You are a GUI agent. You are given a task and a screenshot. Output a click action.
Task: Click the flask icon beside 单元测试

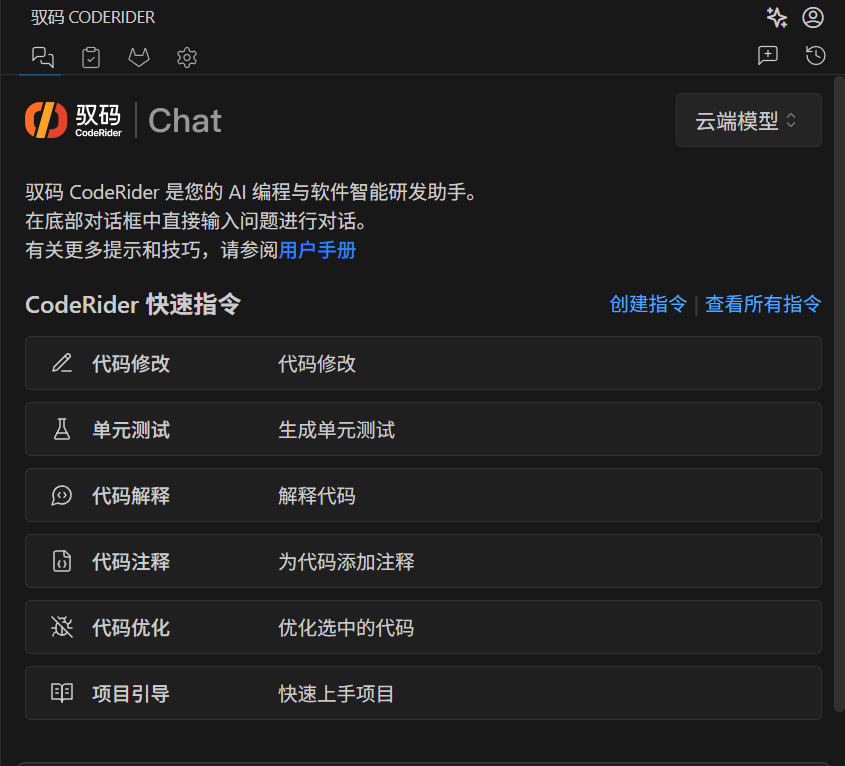pyautogui.click(x=62, y=429)
